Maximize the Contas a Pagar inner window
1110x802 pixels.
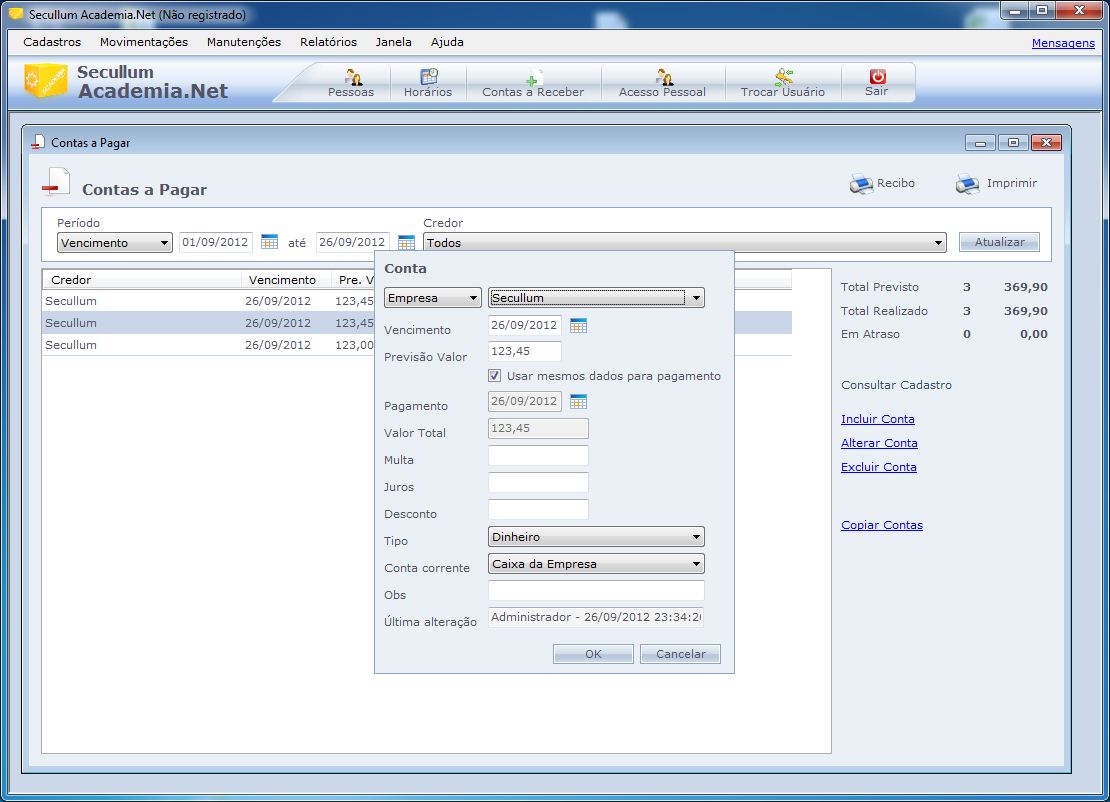(1013, 143)
